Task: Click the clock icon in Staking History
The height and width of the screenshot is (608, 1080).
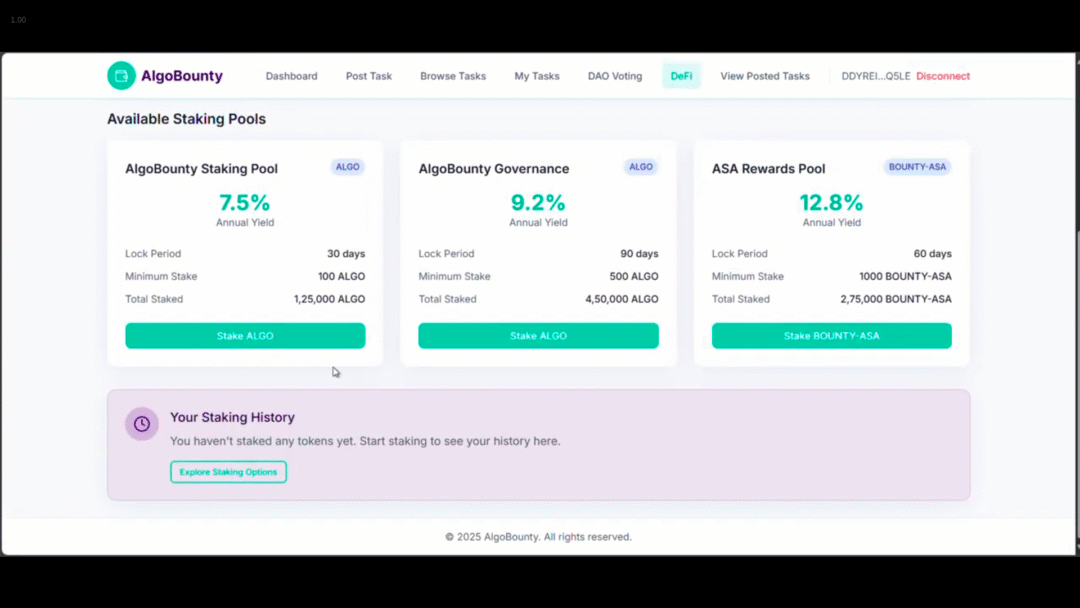Action: click(142, 424)
